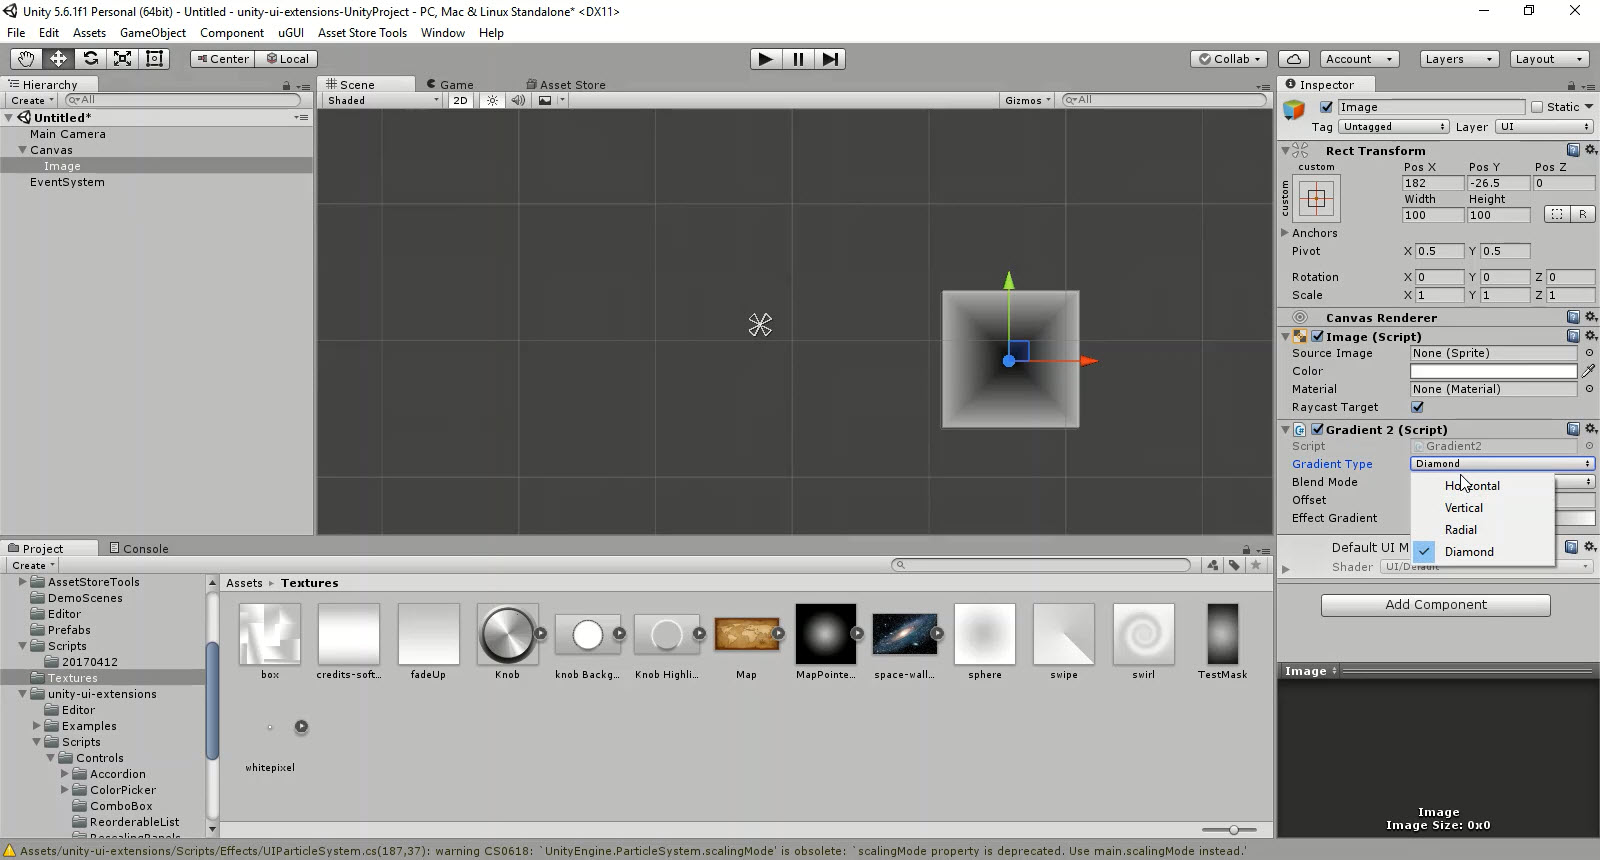Click the color eyedropper icon
The height and width of the screenshot is (860, 1600).
click(x=1588, y=371)
